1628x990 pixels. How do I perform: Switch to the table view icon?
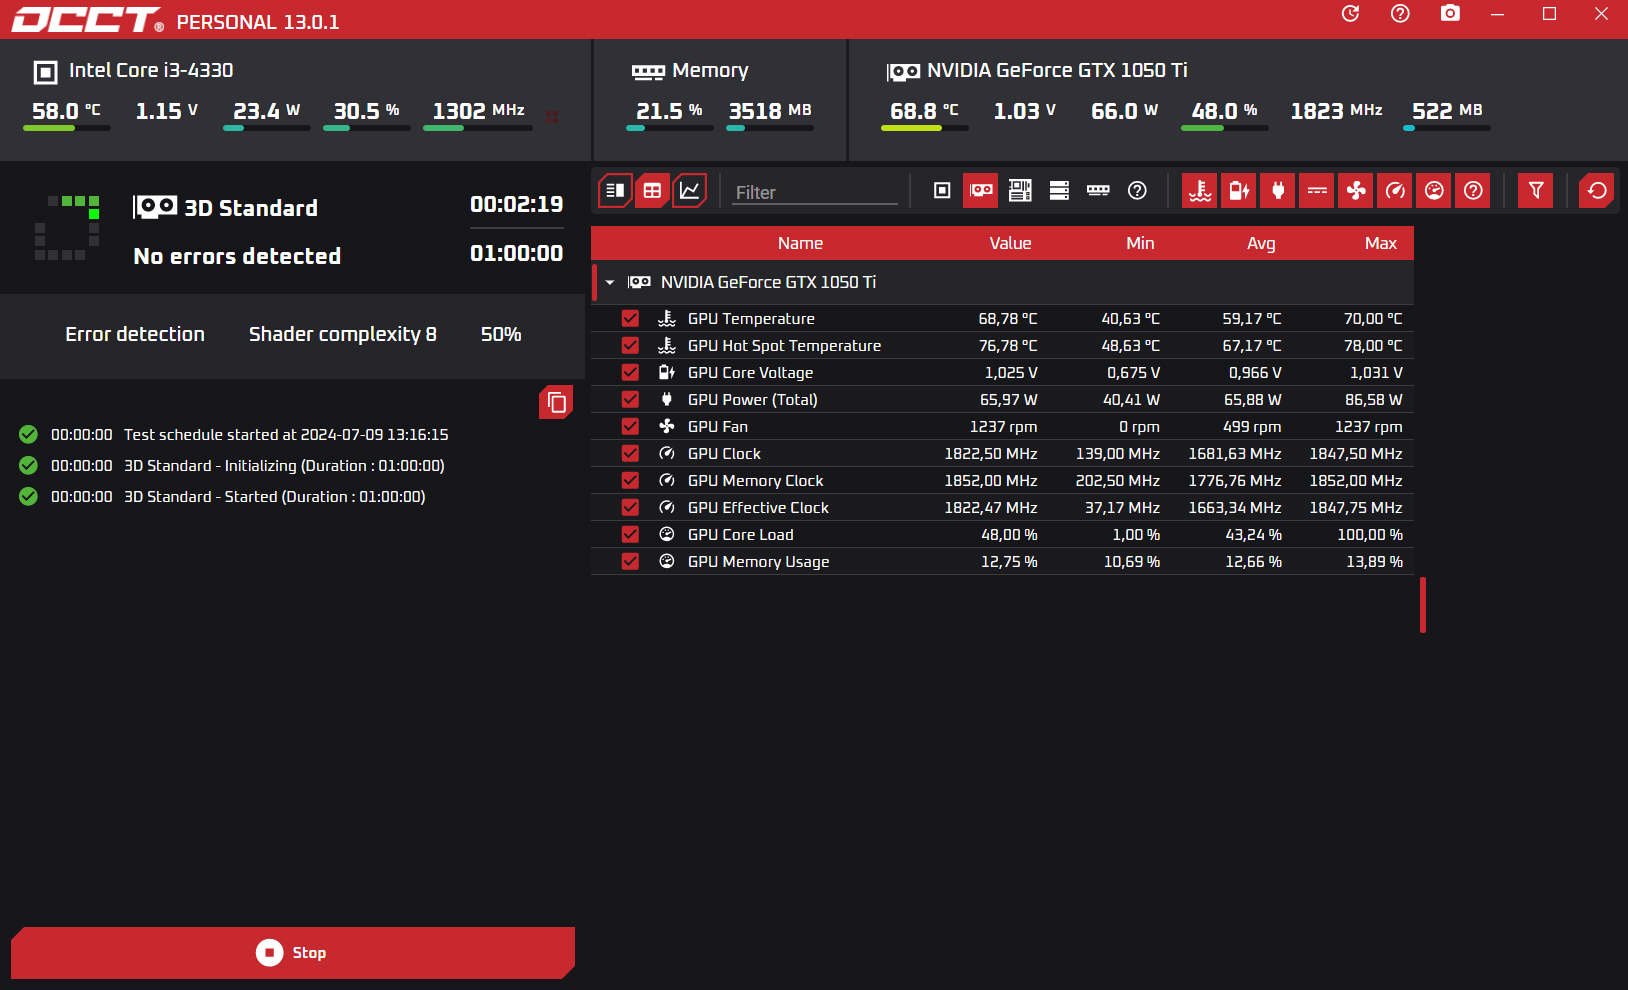(652, 190)
